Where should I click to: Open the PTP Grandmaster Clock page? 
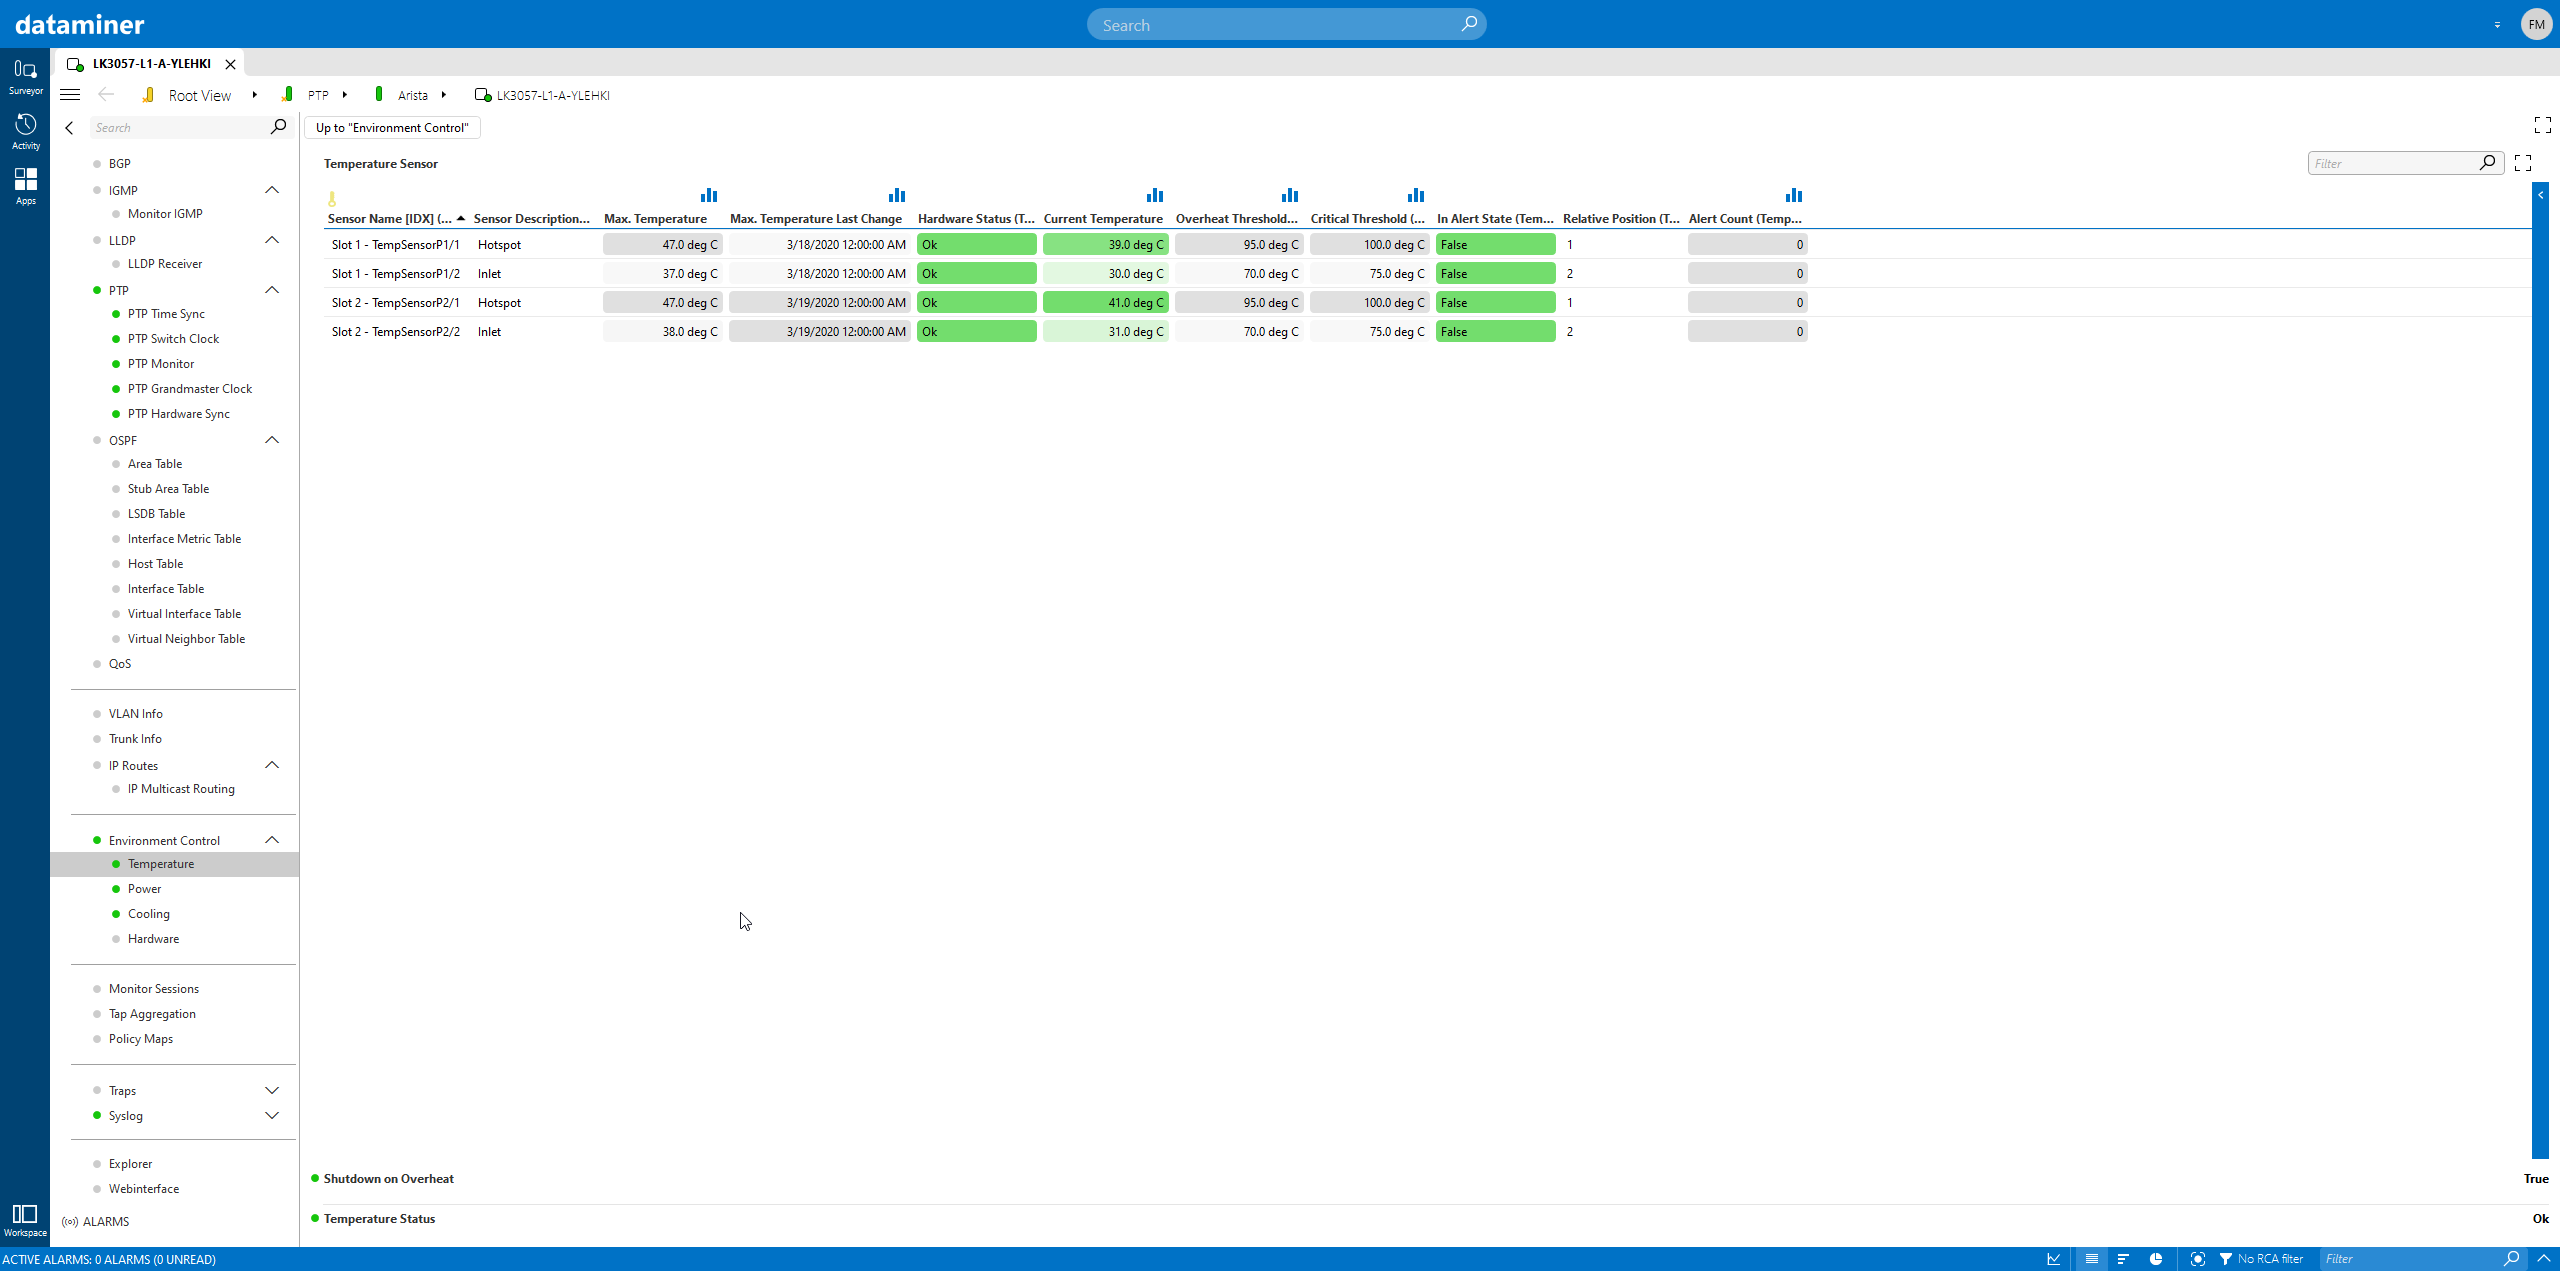point(190,389)
